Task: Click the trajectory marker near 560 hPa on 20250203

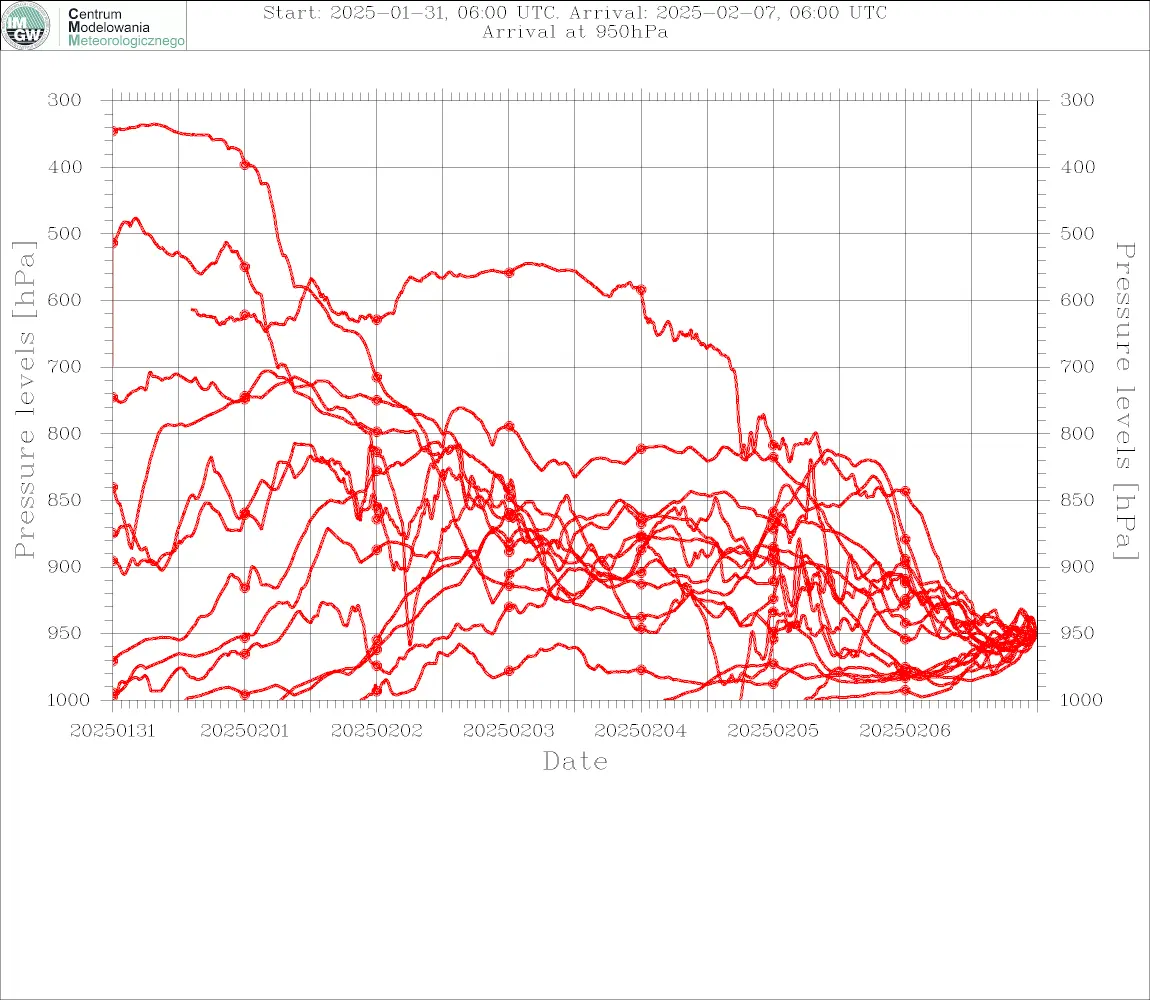Action: point(509,272)
